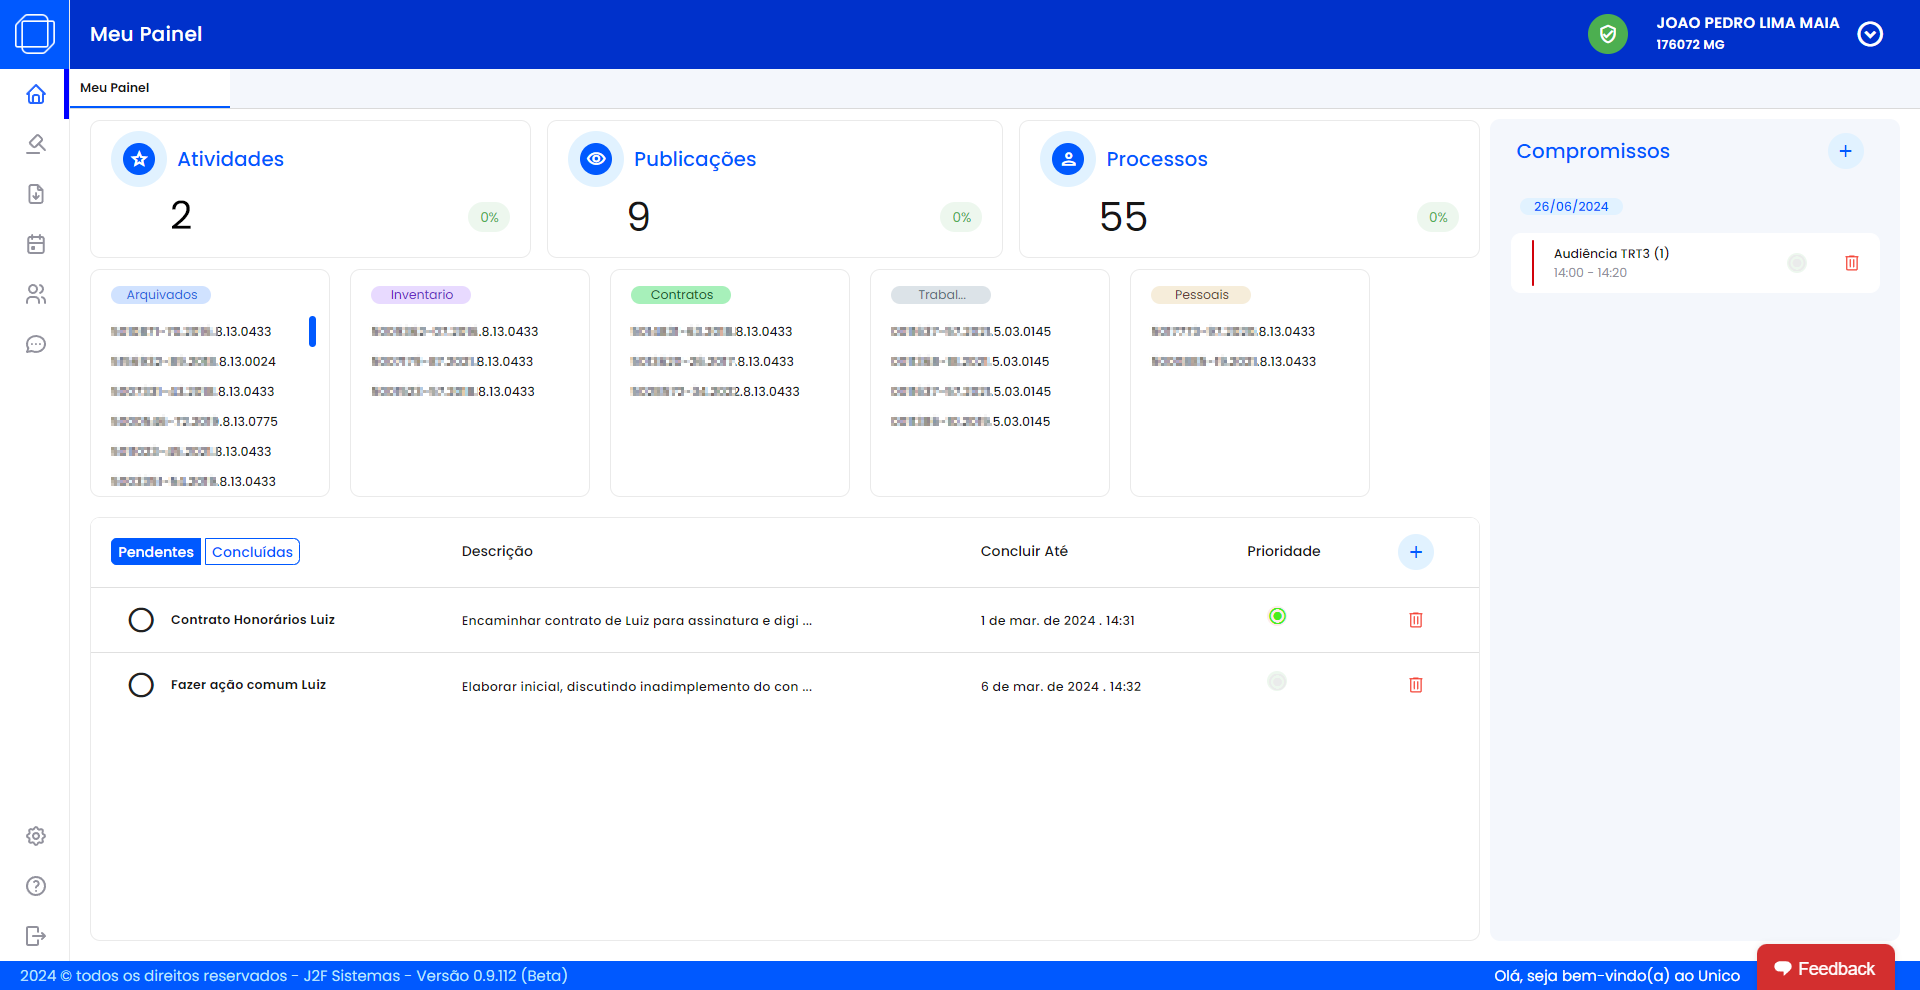Delete the Contrato Honorários Luiz task
The width and height of the screenshot is (1920, 990).
click(1415, 620)
